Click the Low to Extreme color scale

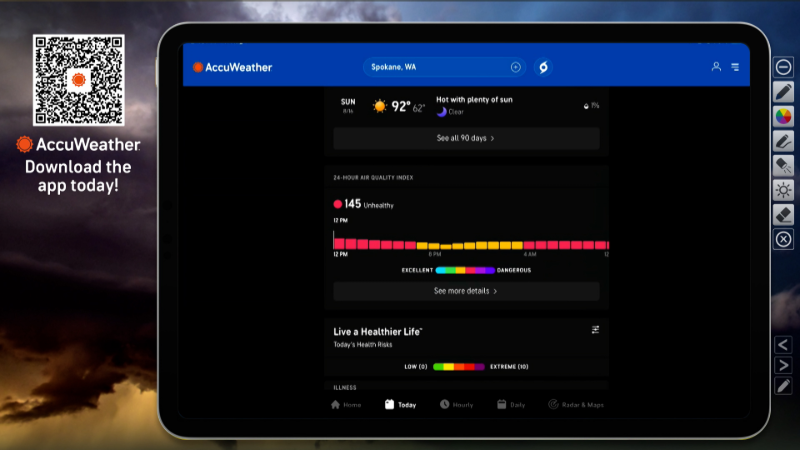coord(459,367)
